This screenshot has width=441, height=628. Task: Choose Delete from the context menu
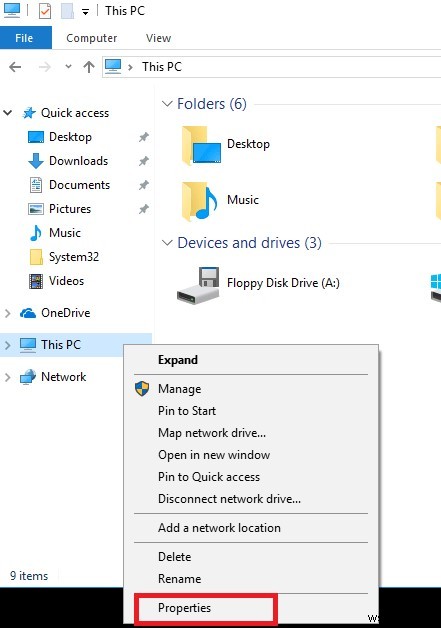click(x=251, y=557)
